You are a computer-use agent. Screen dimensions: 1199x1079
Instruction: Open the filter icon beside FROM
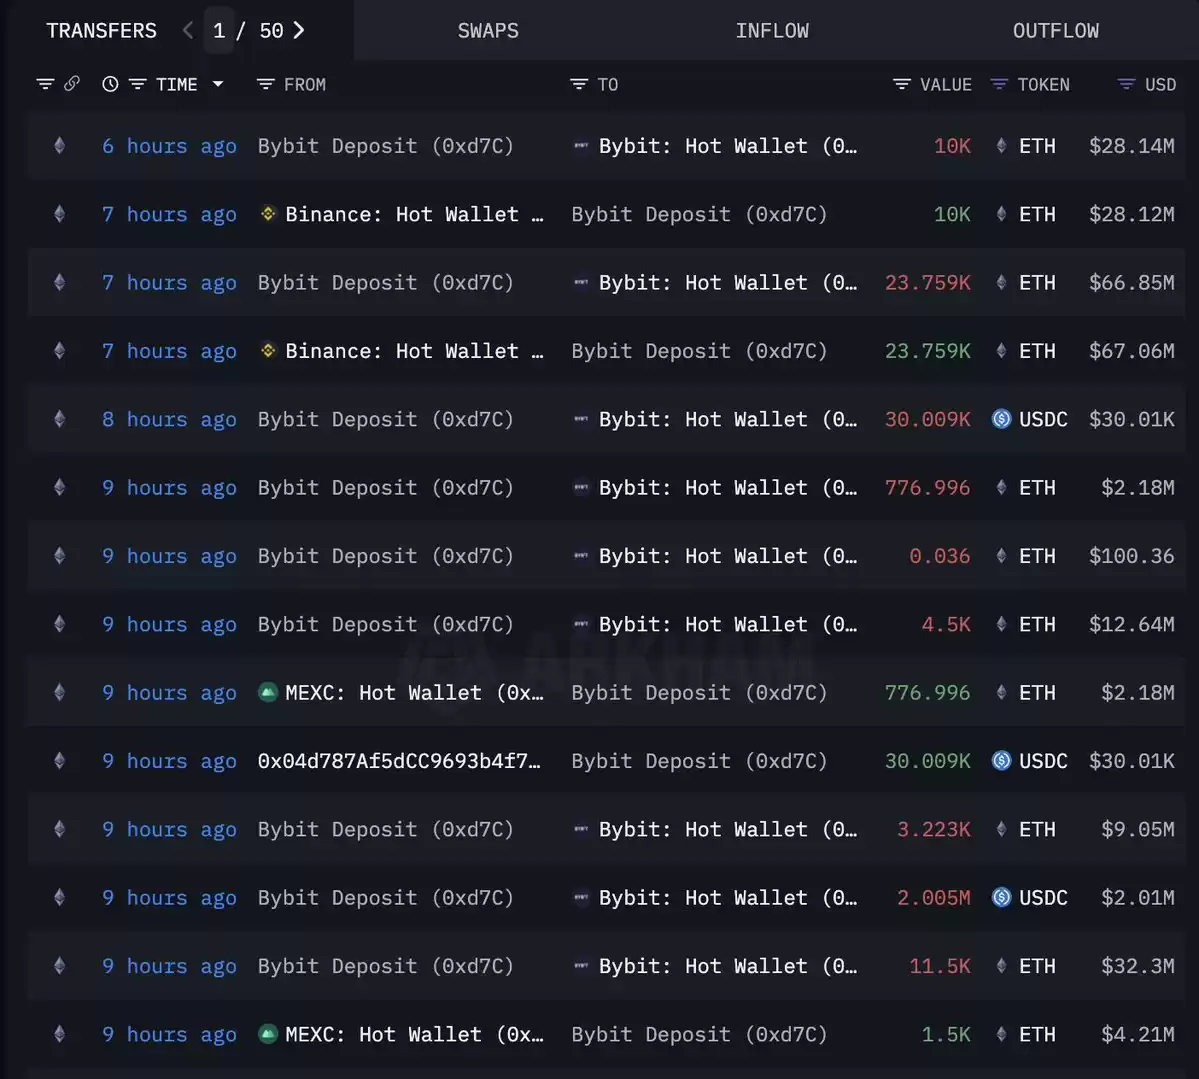pos(265,84)
